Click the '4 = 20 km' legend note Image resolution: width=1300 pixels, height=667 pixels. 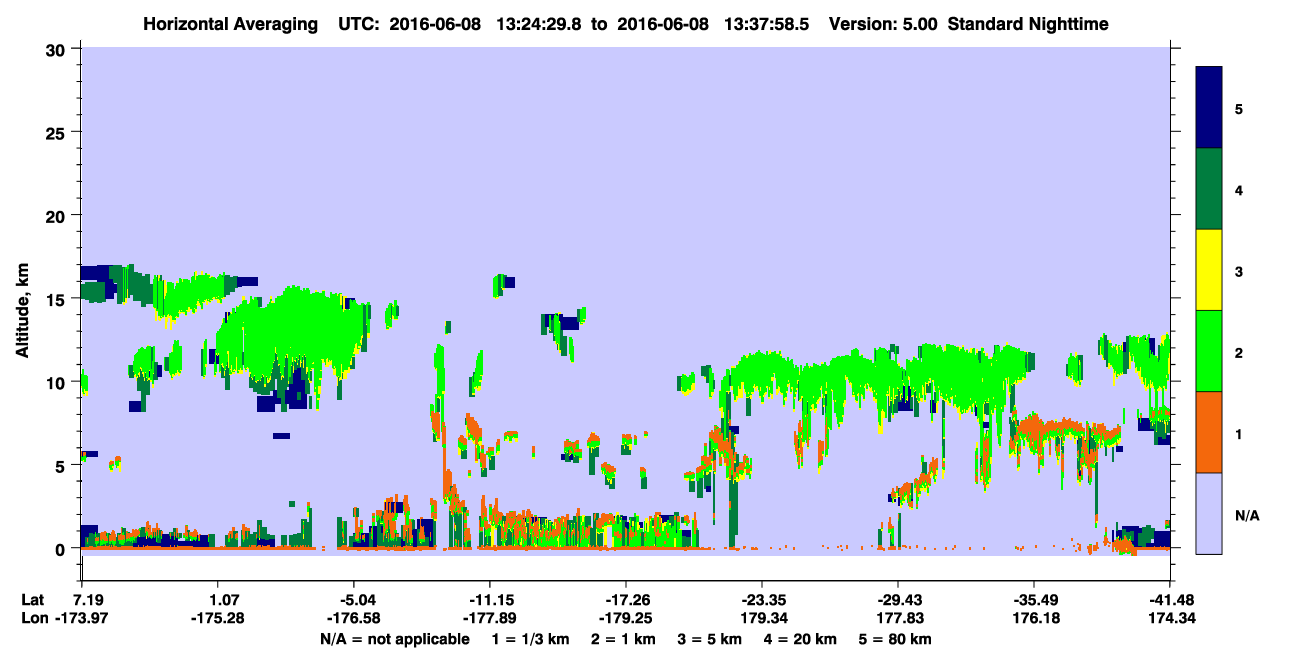(x=802, y=638)
